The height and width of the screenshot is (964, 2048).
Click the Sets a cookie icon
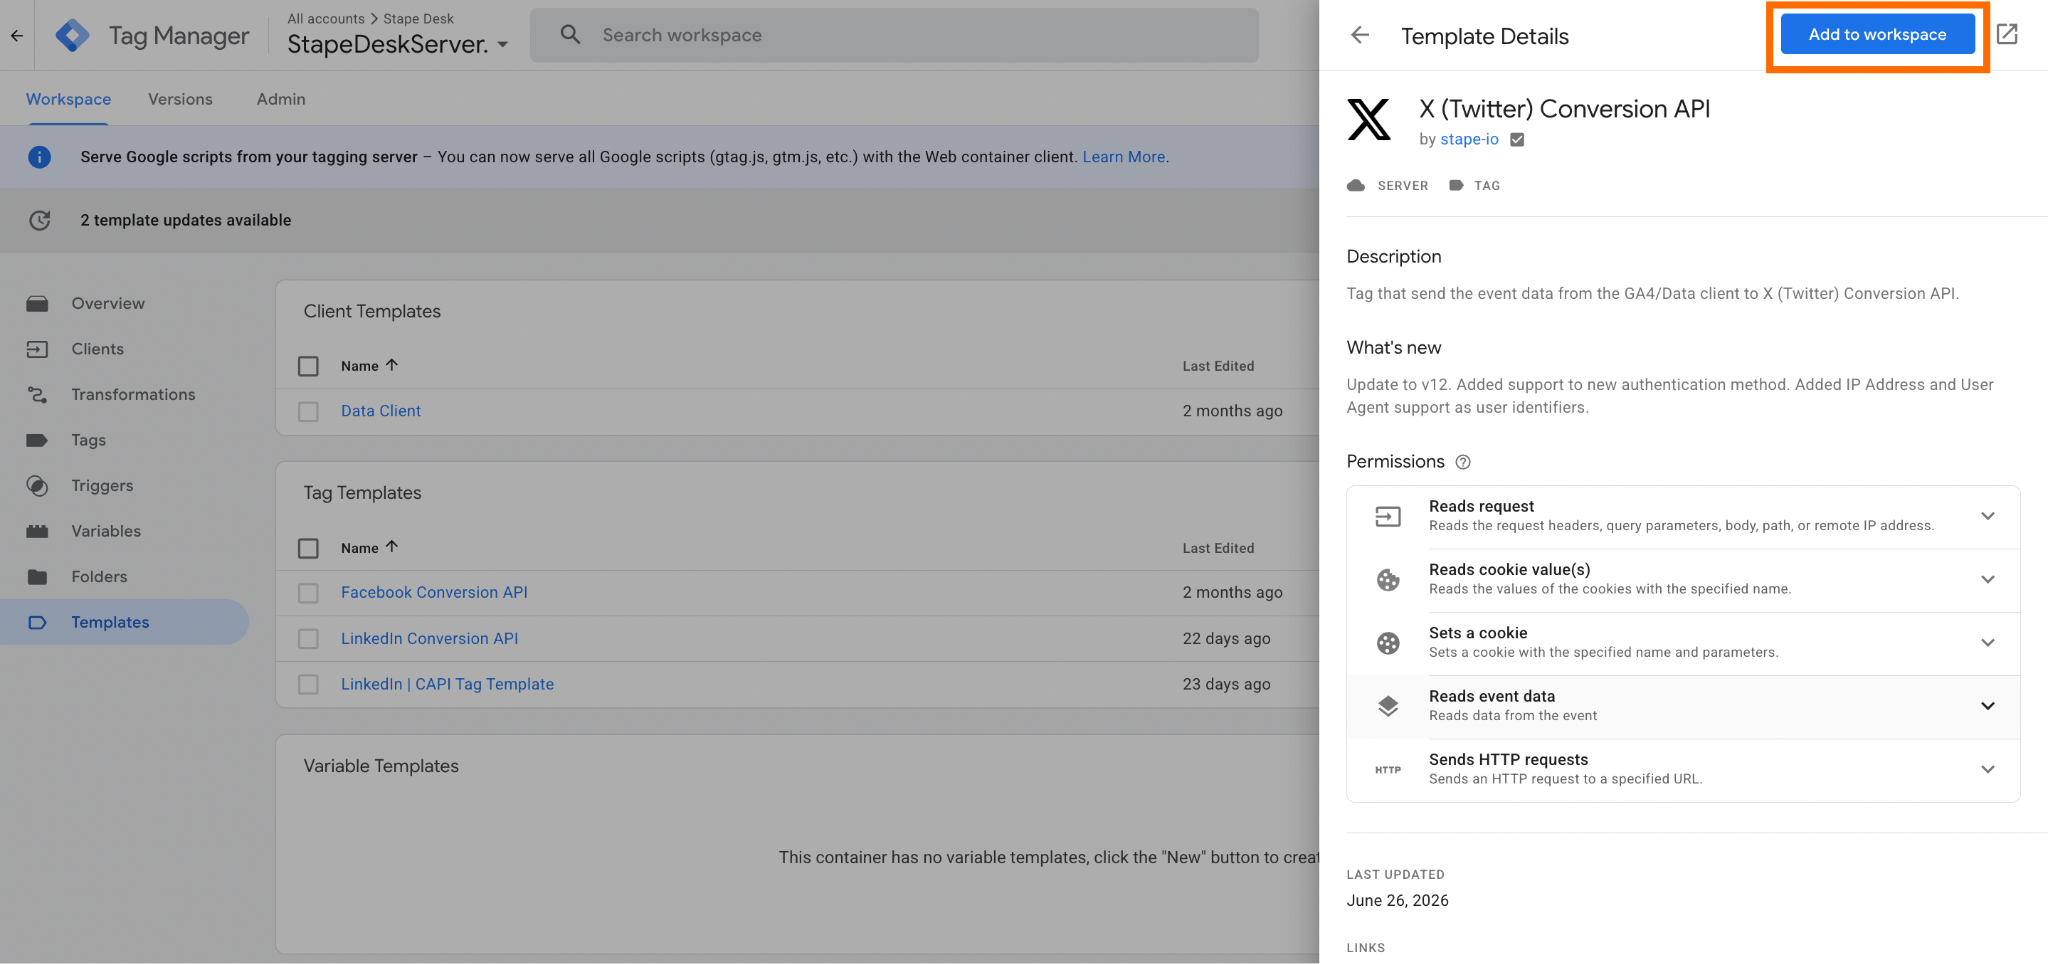tap(1388, 643)
